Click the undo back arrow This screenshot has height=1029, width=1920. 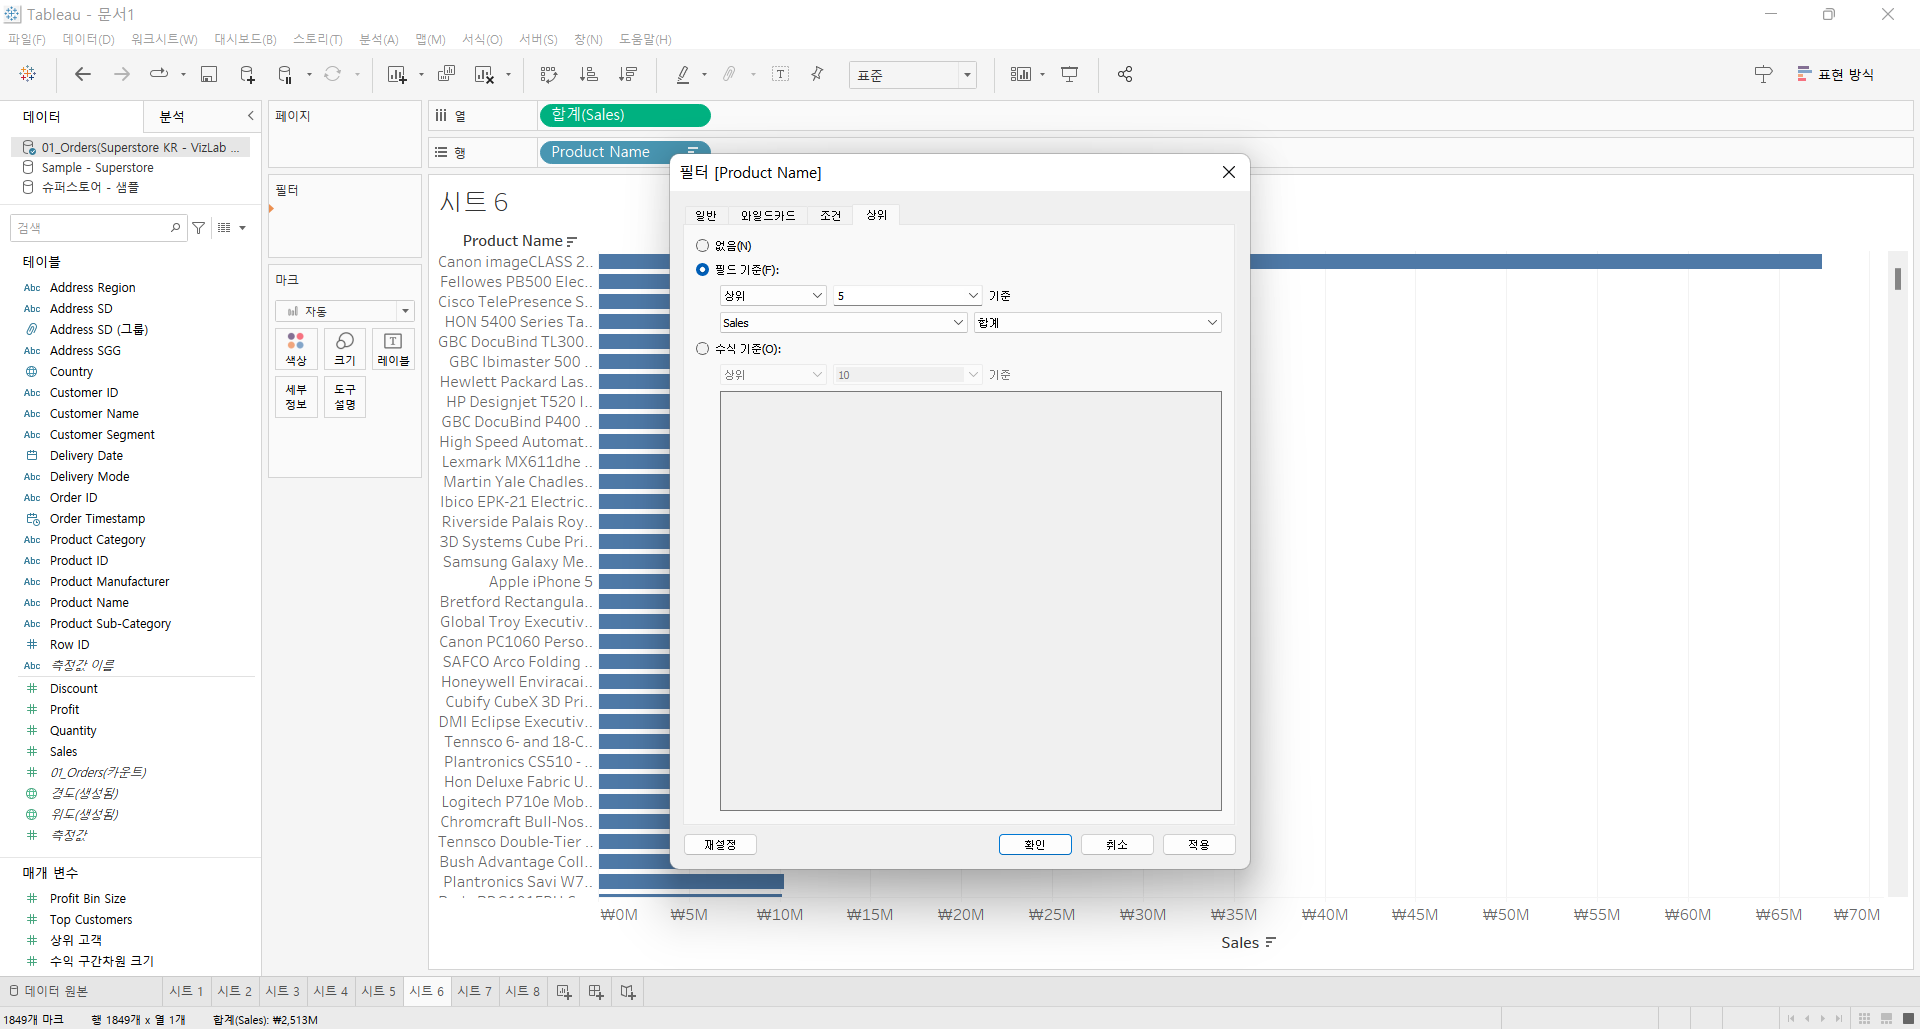(x=83, y=74)
